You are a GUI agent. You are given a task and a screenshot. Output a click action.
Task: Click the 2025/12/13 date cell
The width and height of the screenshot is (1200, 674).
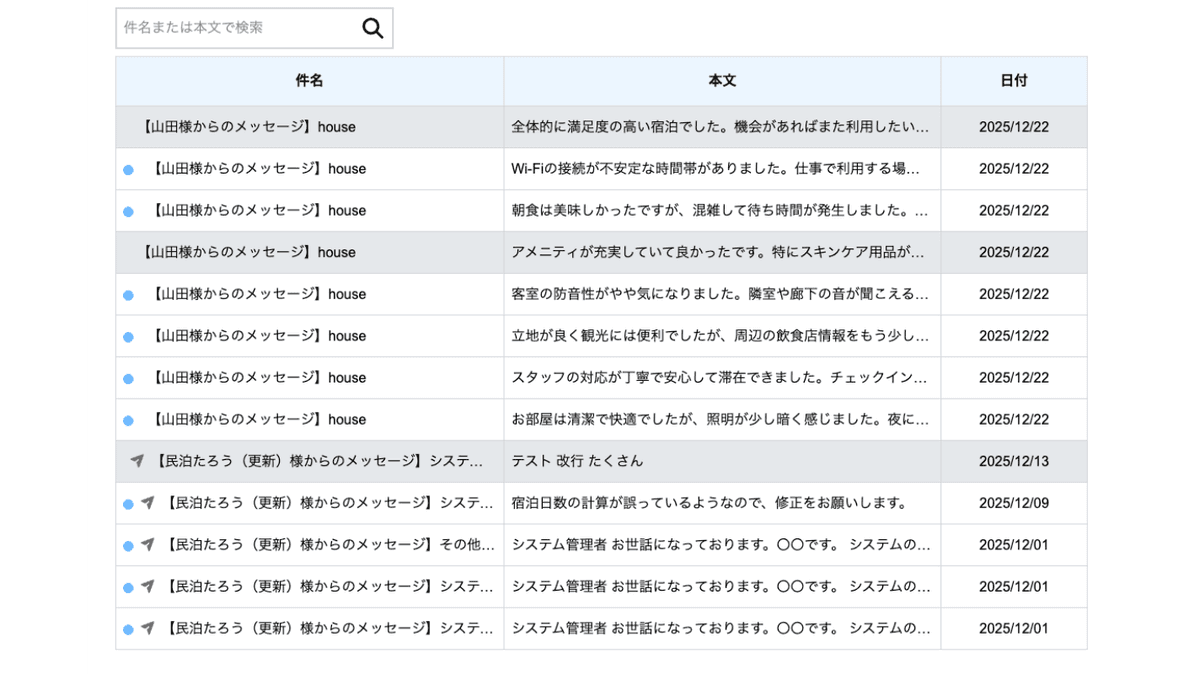click(1013, 461)
